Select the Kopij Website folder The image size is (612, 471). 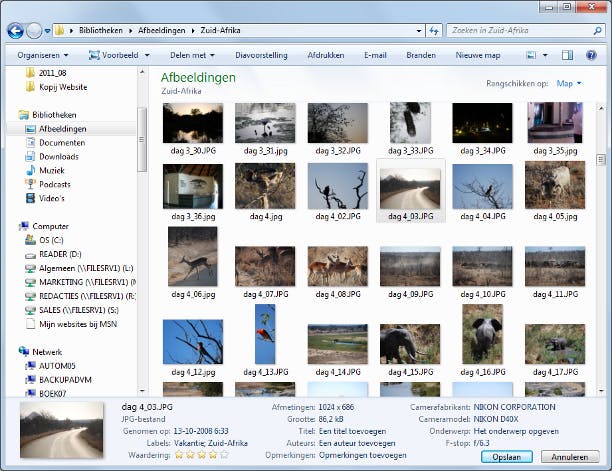(63, 87)
